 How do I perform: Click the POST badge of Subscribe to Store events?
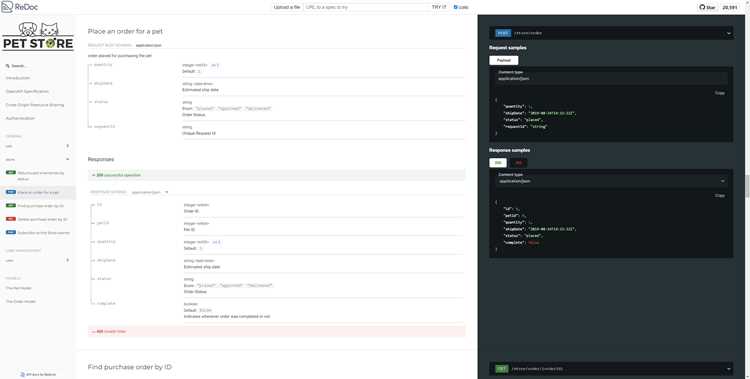click(x=11, y=232)
